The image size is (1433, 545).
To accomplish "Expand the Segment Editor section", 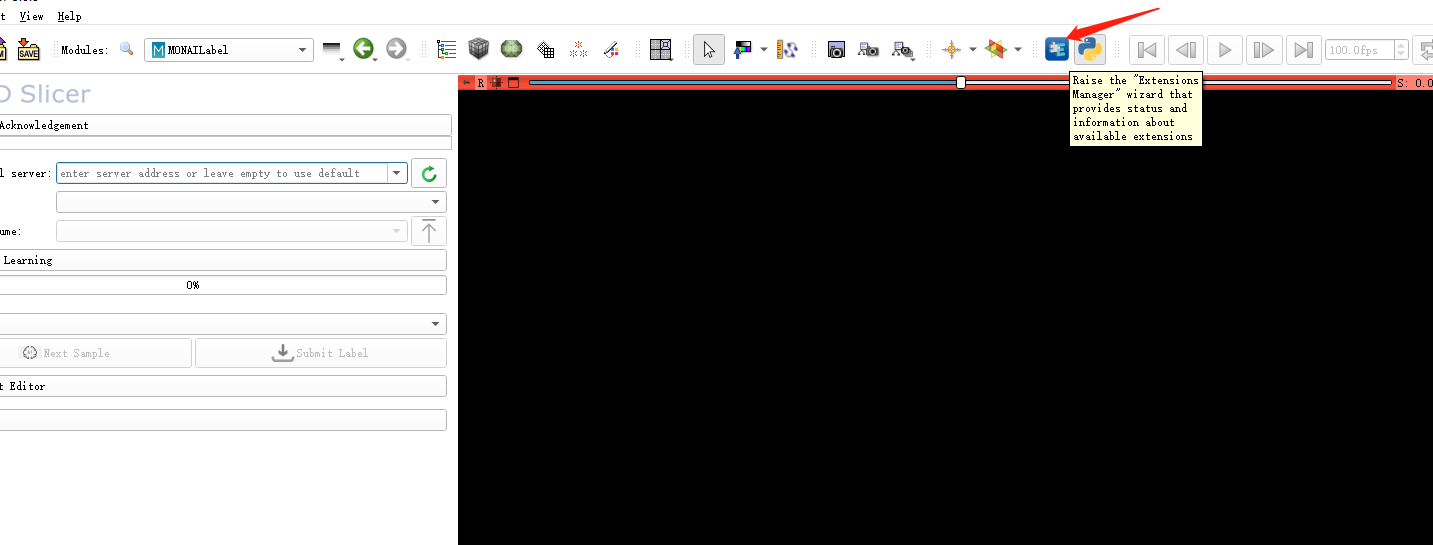I will (222, 386).
